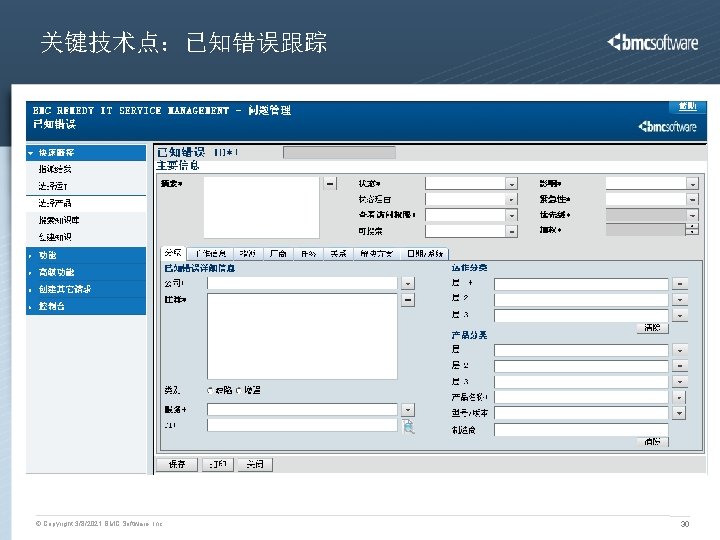Open the 注释 text editor button

tap(408, 300)
